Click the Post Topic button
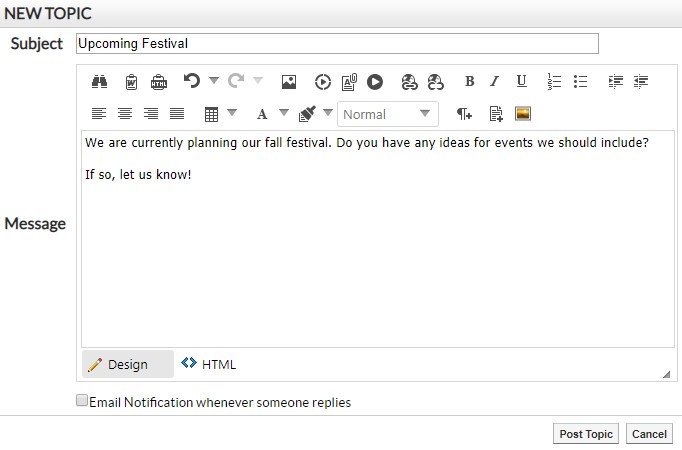Image resolution: width=682 pixels, height=450 pixels. coord(585,434)
